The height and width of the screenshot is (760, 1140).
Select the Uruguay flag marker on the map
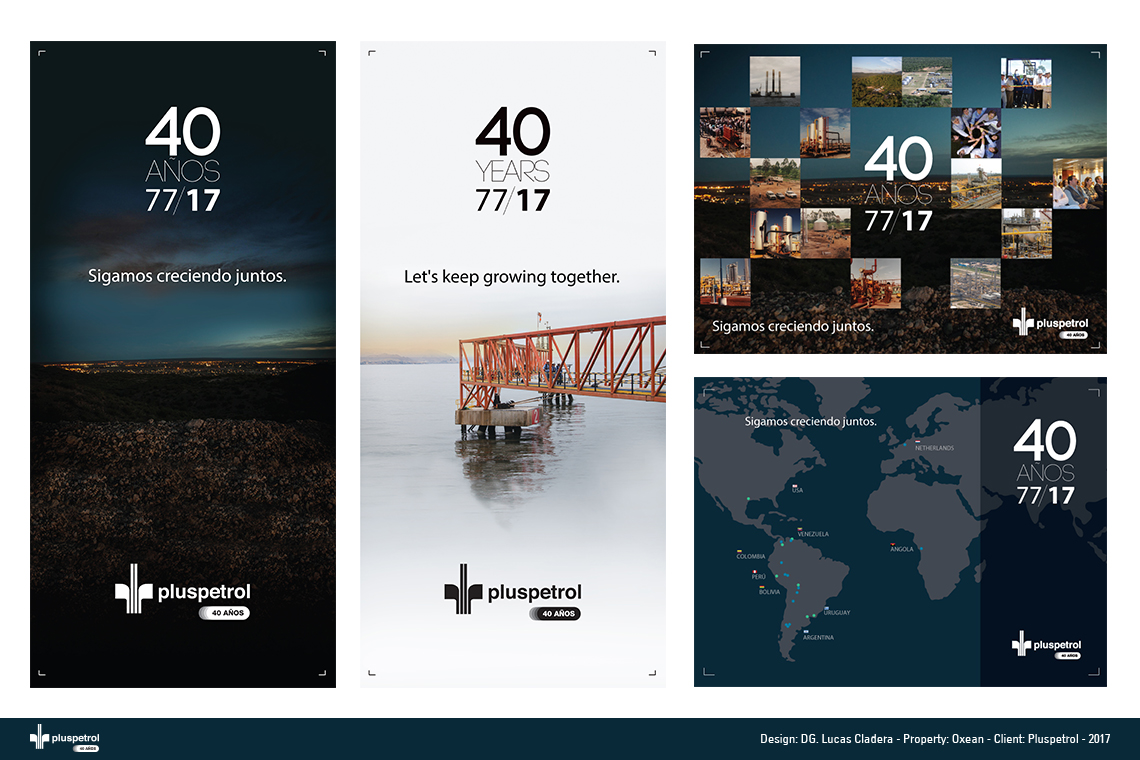[x=828, y=608]
